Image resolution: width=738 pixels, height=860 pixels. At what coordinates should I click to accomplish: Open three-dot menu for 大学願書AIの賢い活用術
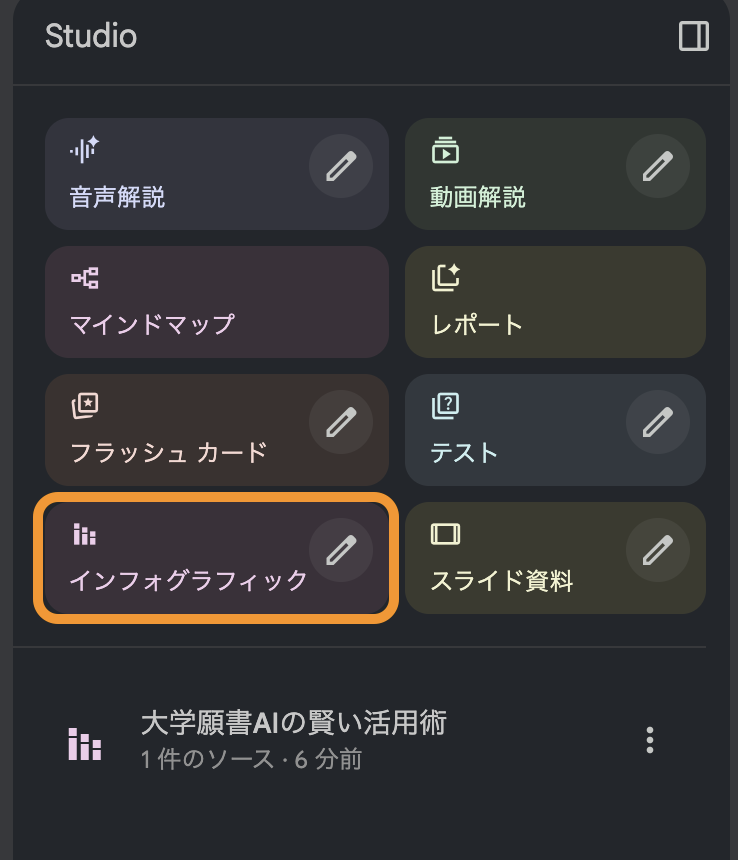click(650, 740)
